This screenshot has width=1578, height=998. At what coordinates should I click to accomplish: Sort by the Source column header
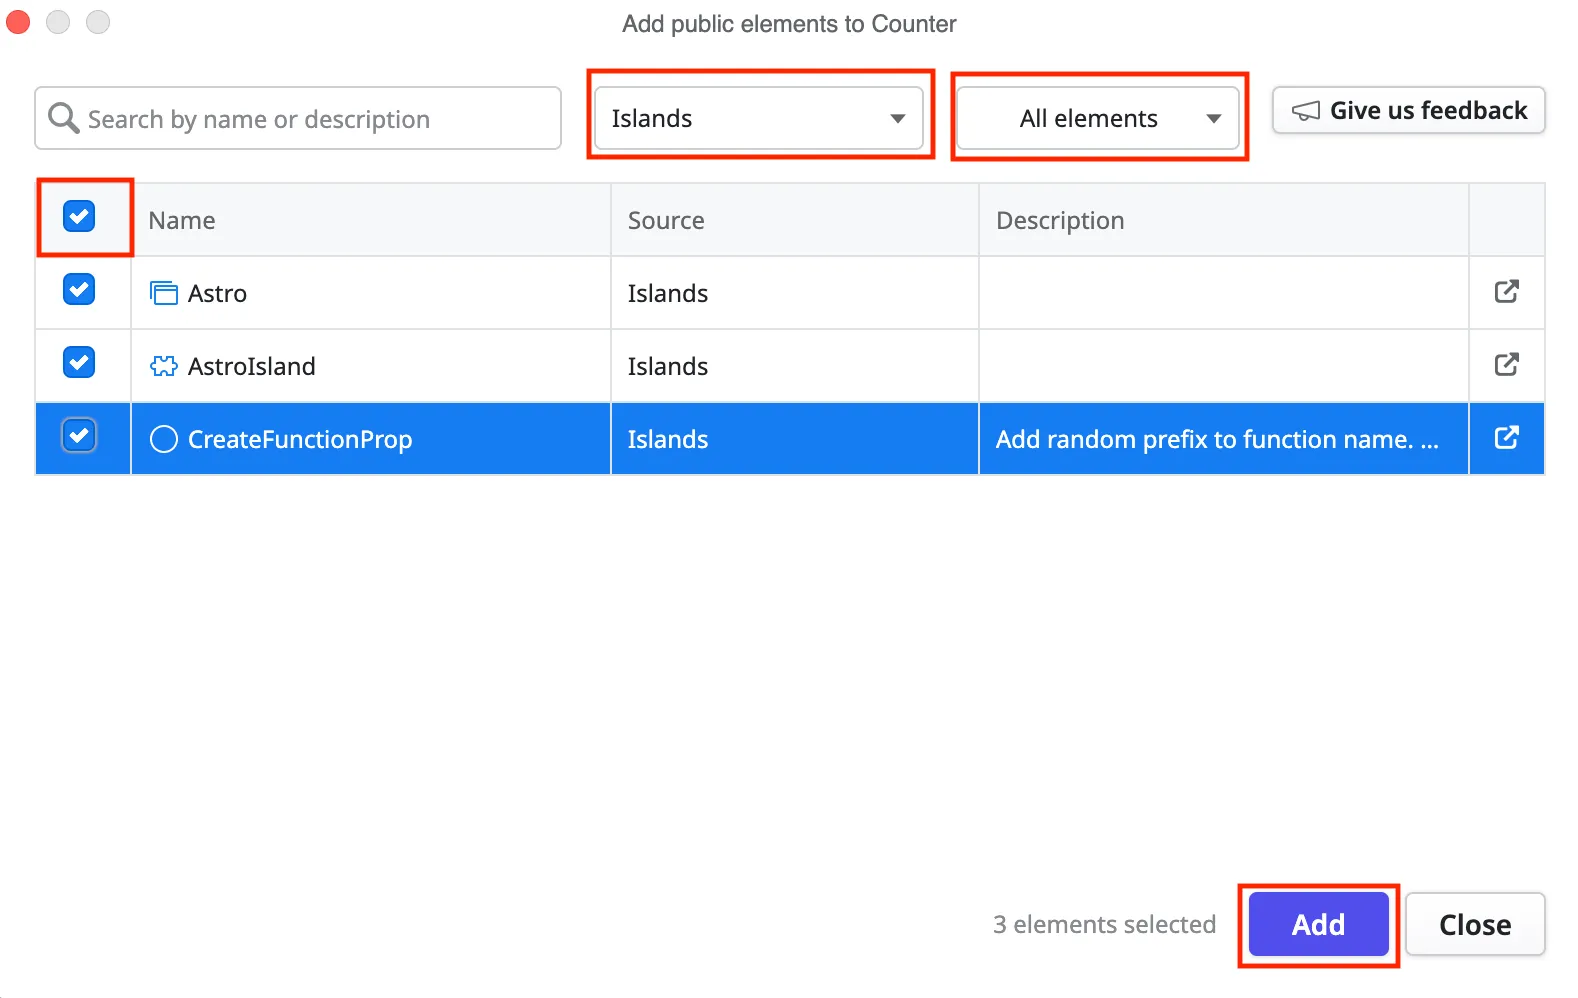(794, 220)
